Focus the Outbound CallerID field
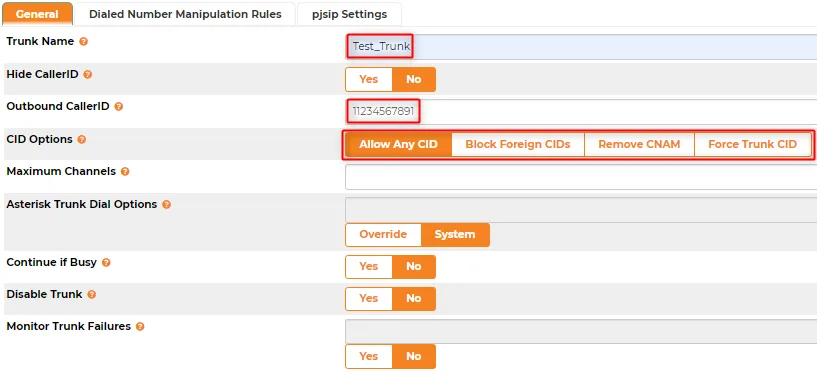Viewport: 817px width, 373px height. [x=581, y=111]
